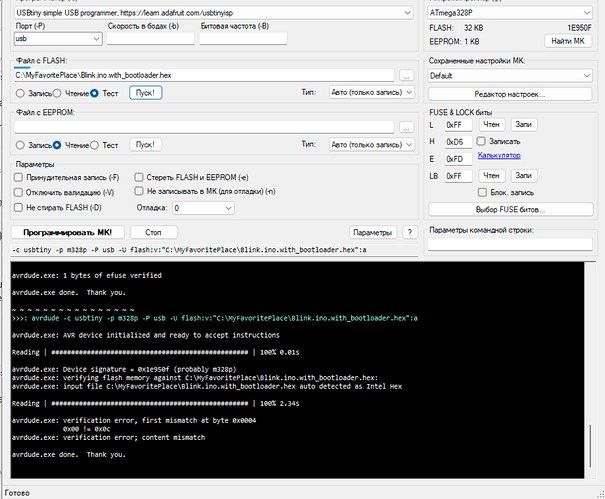Screen dimensions: 605x499
Task: Click the bit clock (-B) input field
Action: (x=243, y=39)
